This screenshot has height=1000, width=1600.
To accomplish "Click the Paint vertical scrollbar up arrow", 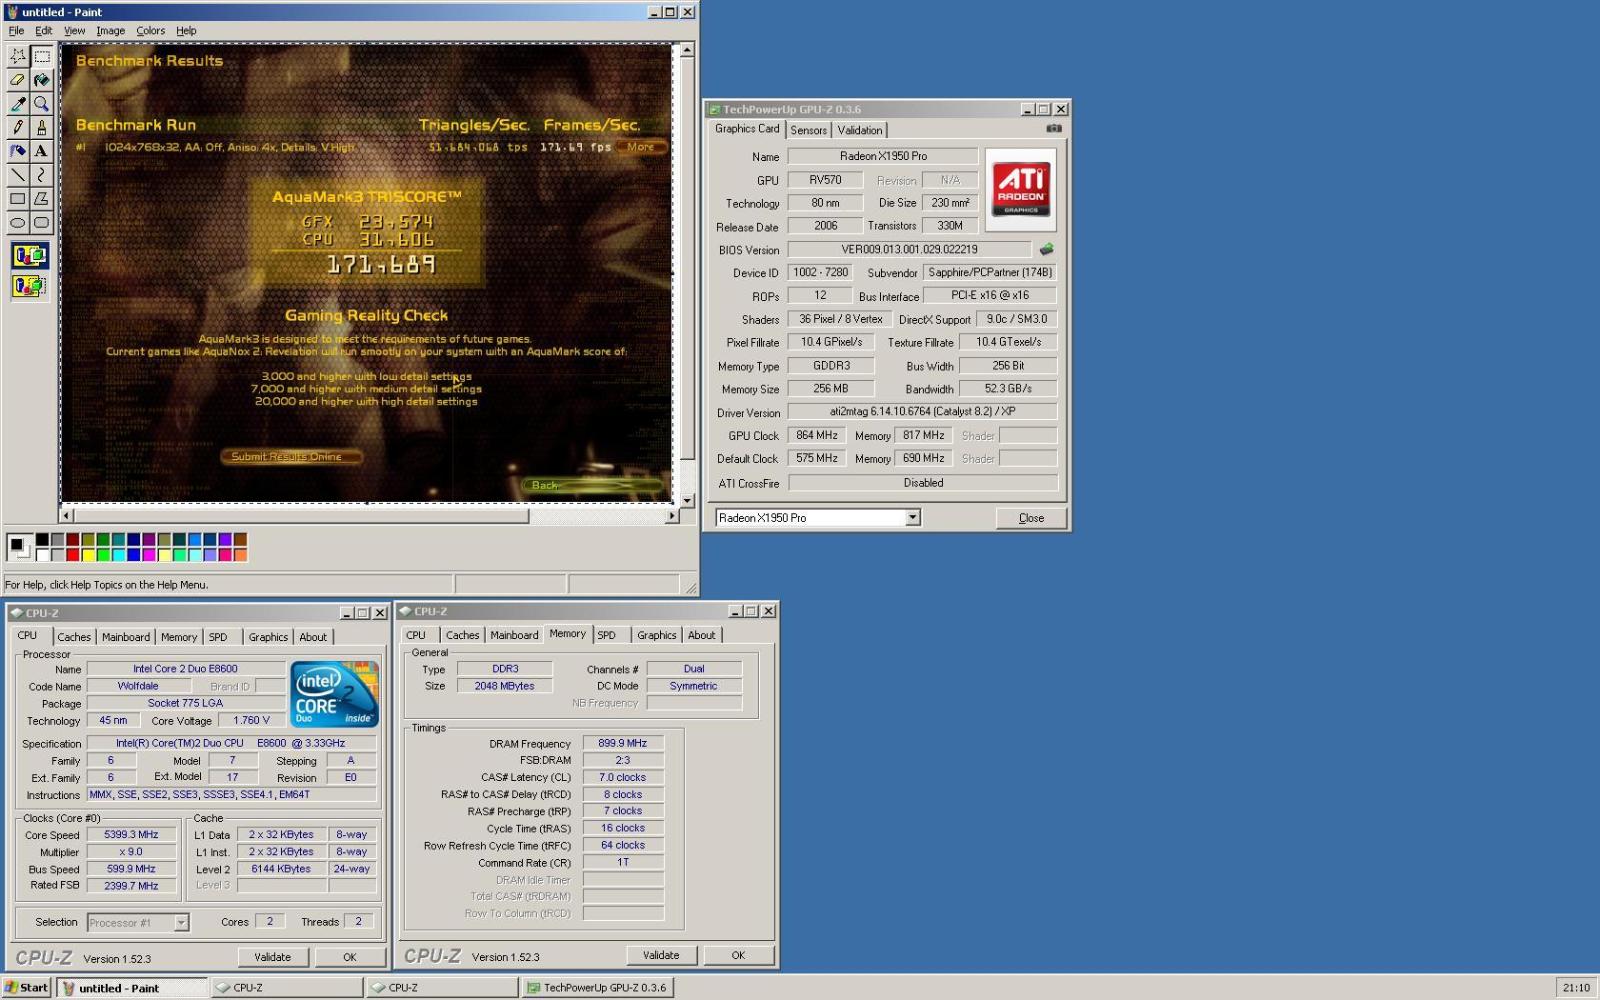I will click(x=687, y=50).
